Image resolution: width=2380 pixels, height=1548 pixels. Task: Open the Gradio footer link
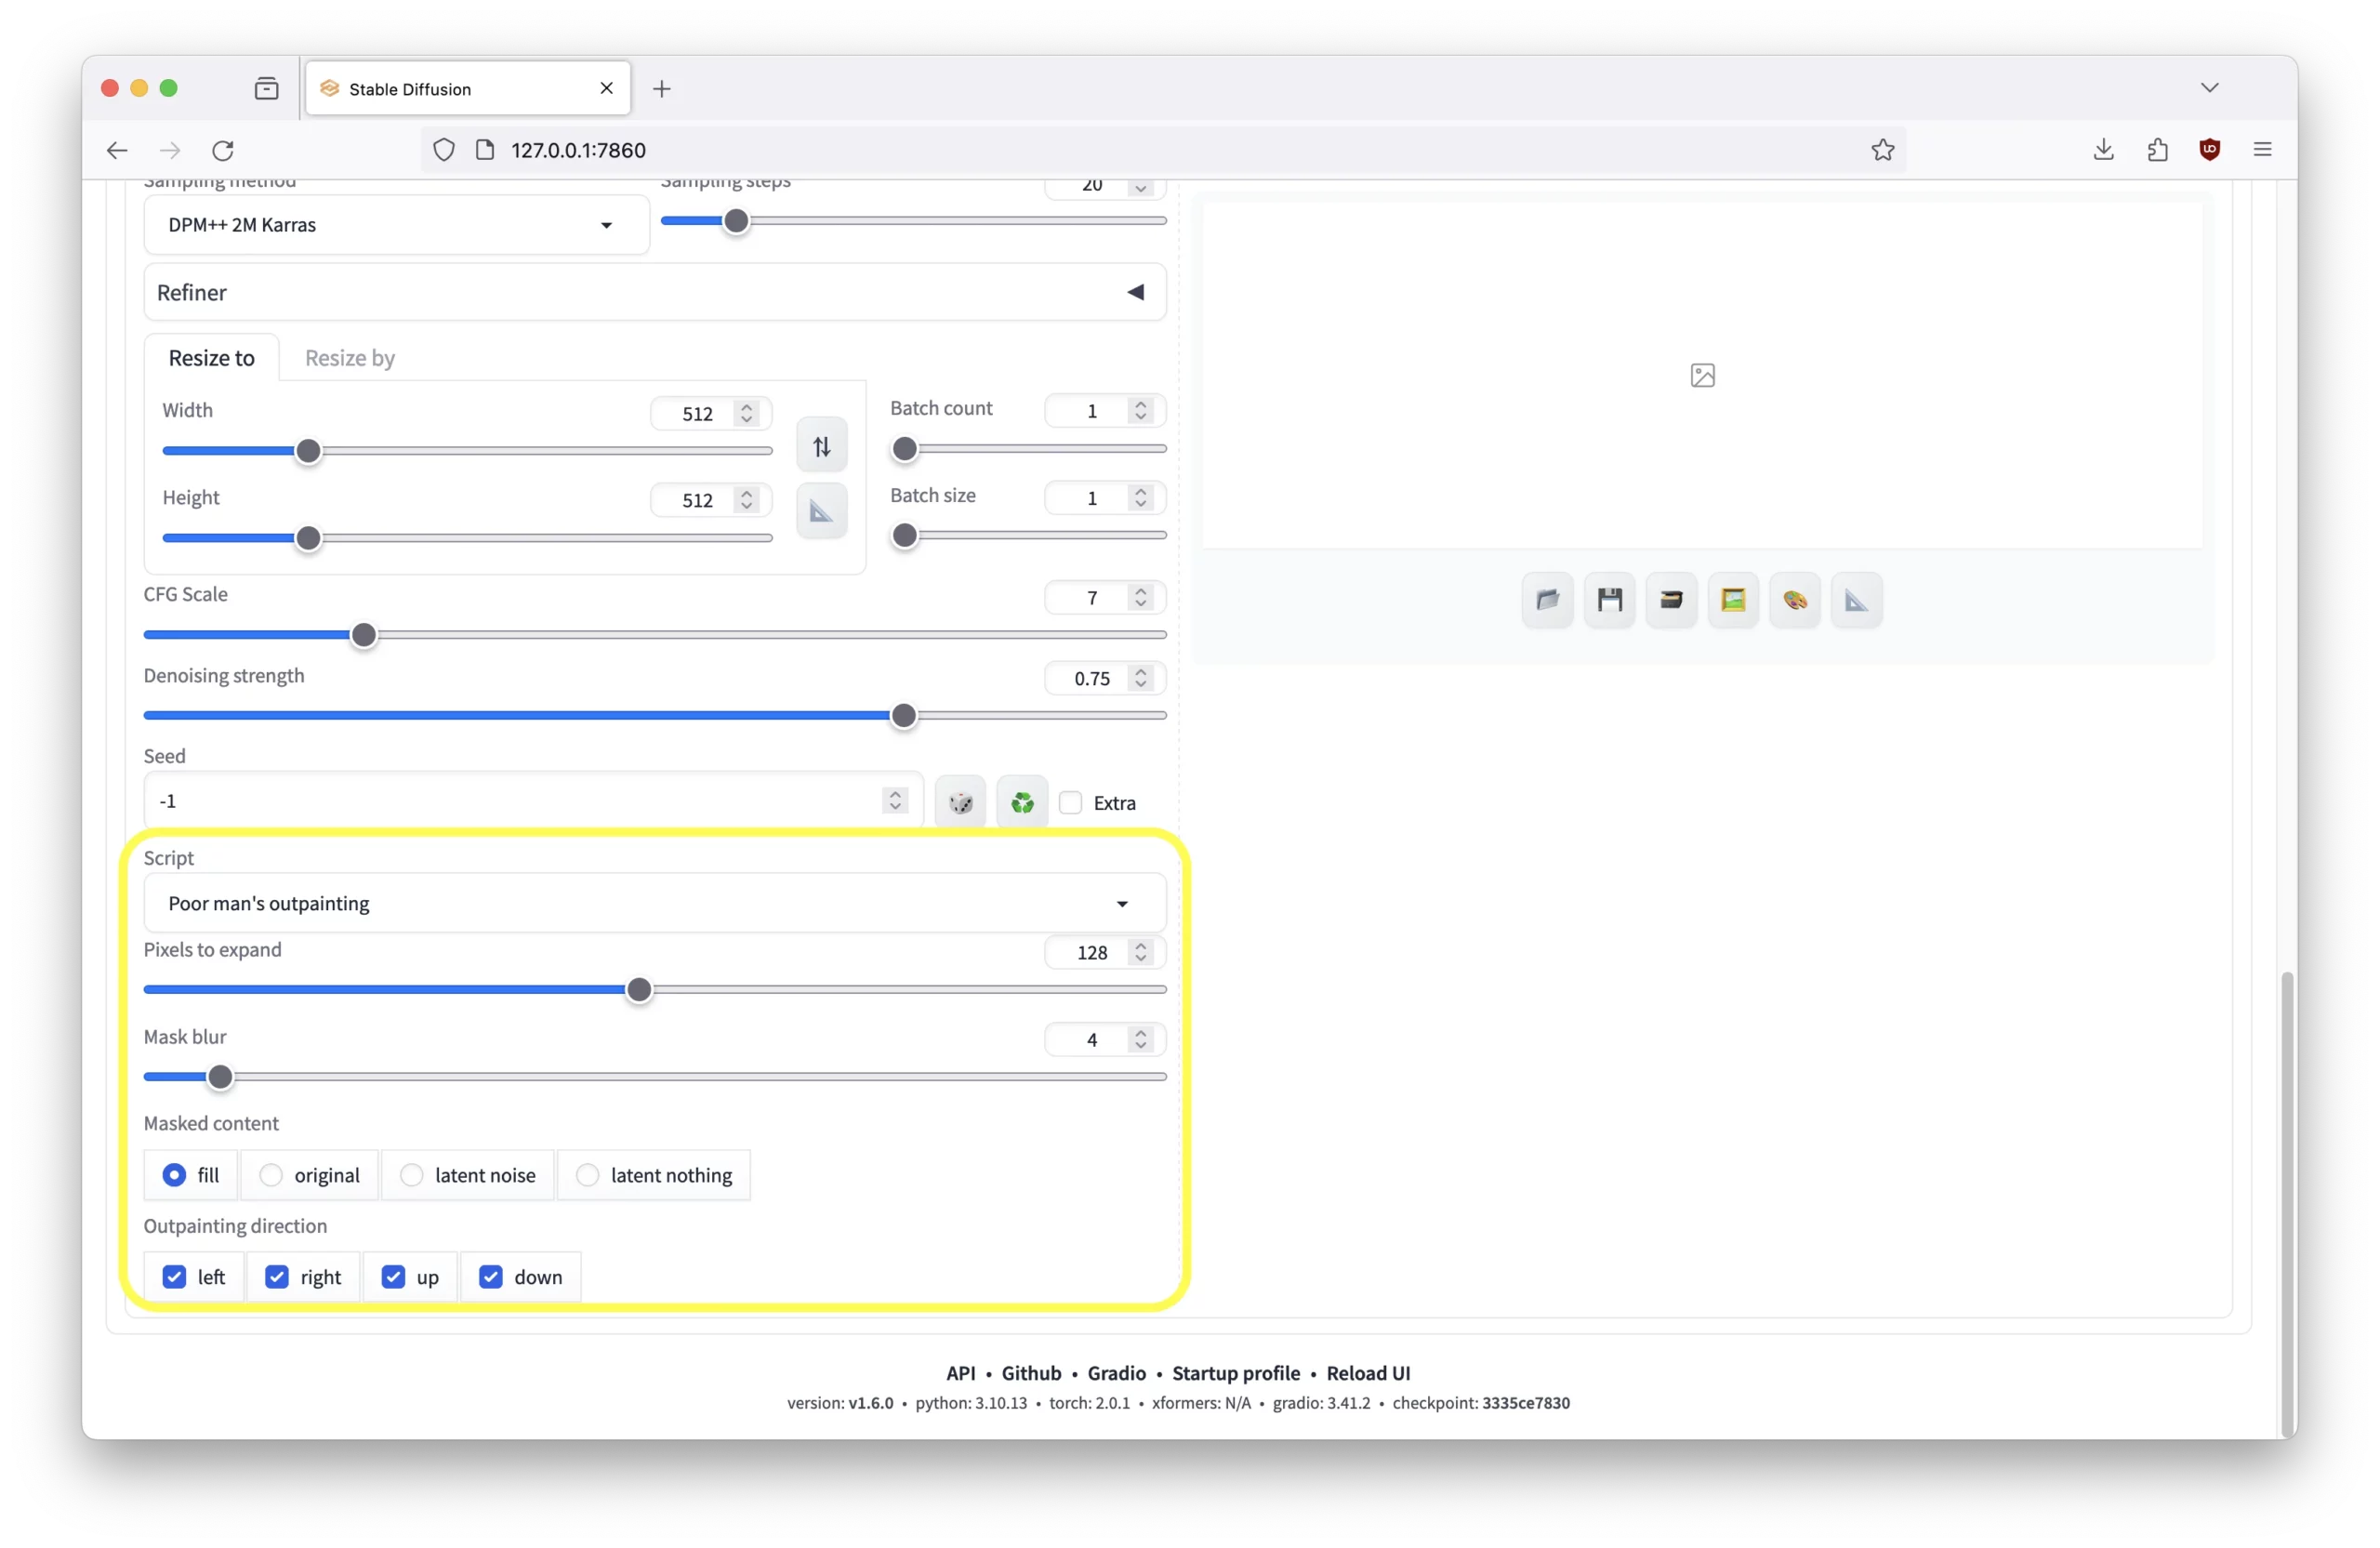tap(1117, 1374)
